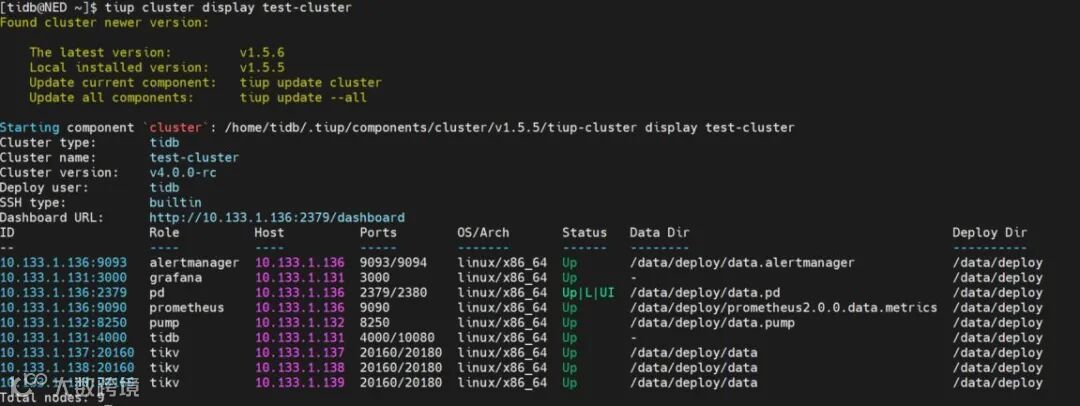Click the command text tiup update cluster
The image size is (1080, 406).
click(x=311, y=83)
